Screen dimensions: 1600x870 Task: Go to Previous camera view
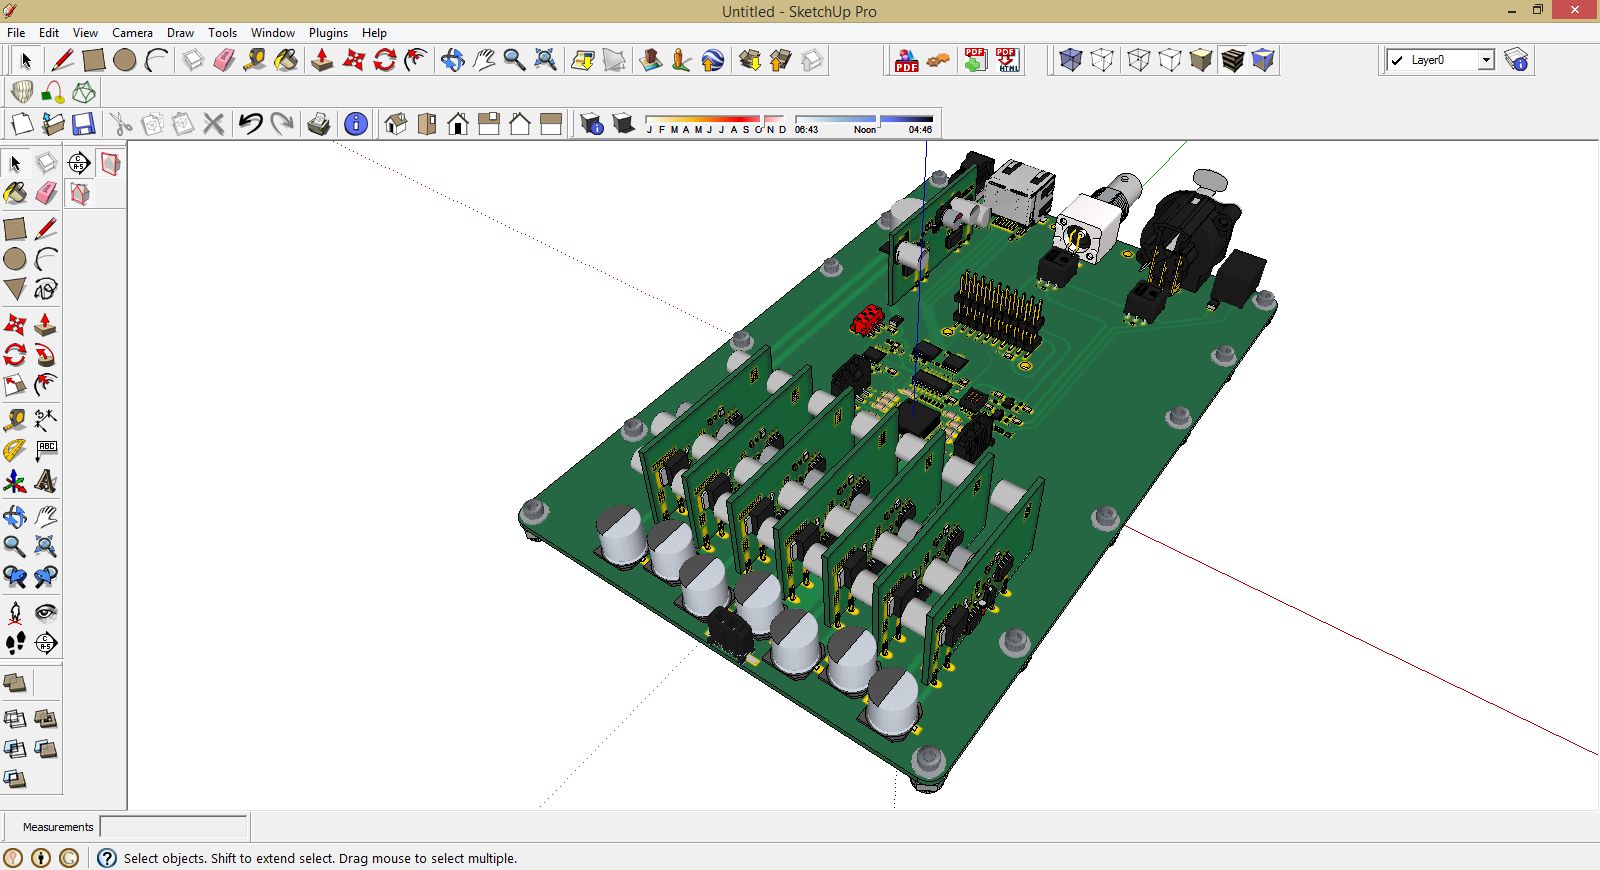coord(15,577)
